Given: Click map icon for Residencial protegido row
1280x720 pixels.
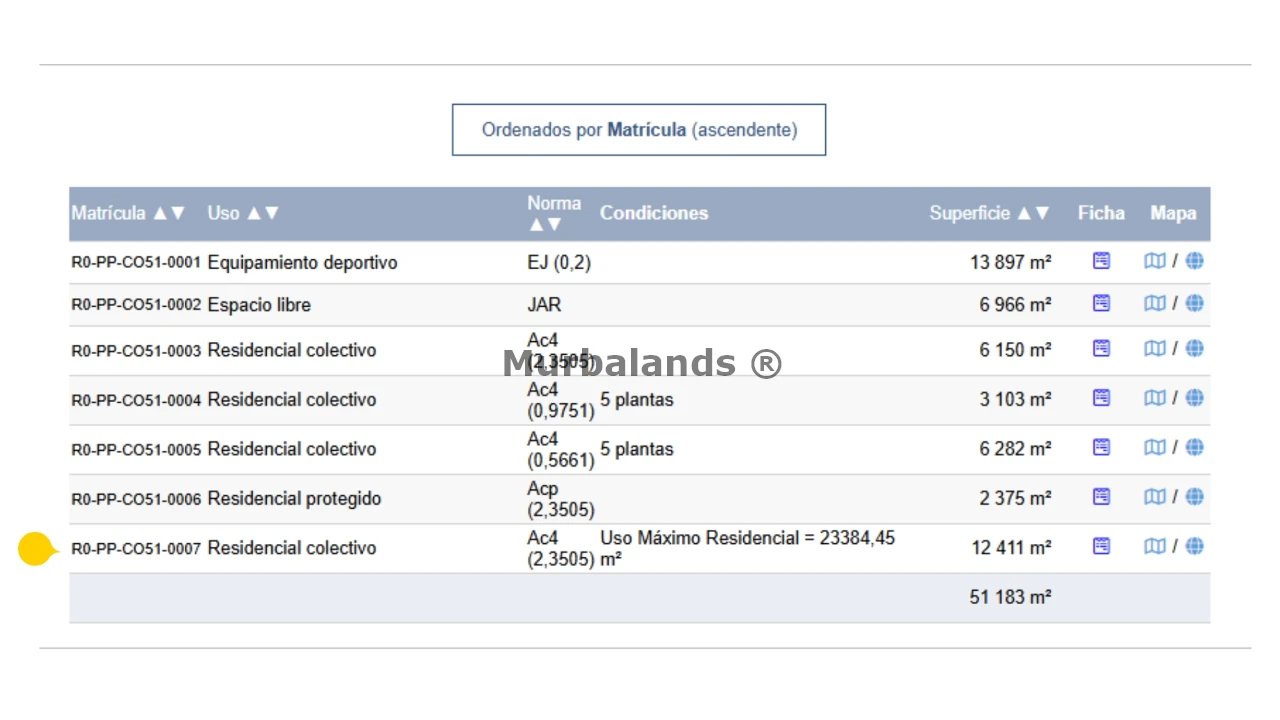Looking at the screenshot, I should pos(1154,497).
